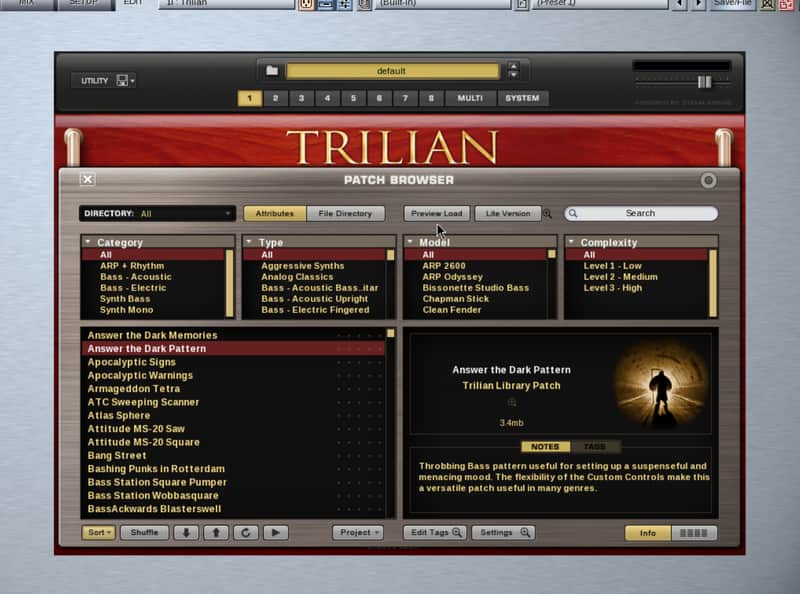Open the Directory dropdown

[157, 213]
